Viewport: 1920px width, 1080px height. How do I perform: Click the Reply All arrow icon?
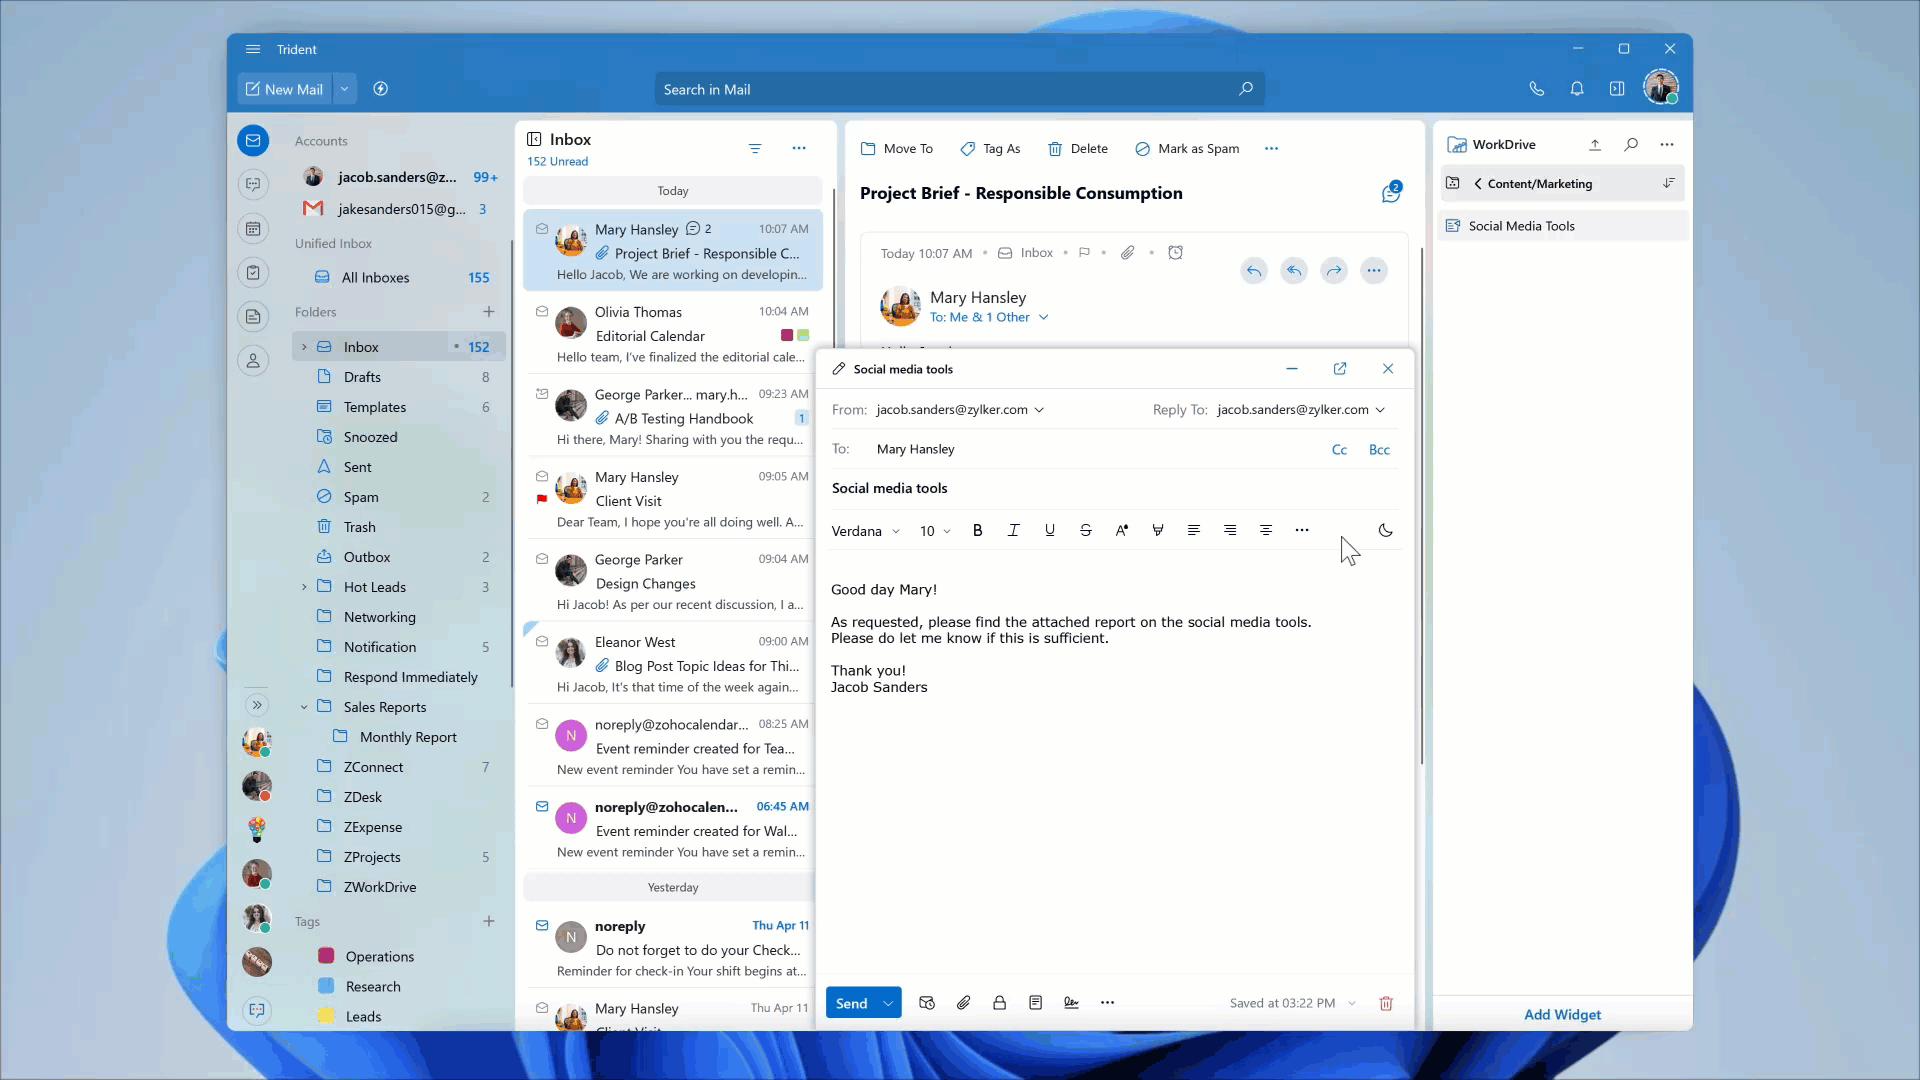[1294, 270]
